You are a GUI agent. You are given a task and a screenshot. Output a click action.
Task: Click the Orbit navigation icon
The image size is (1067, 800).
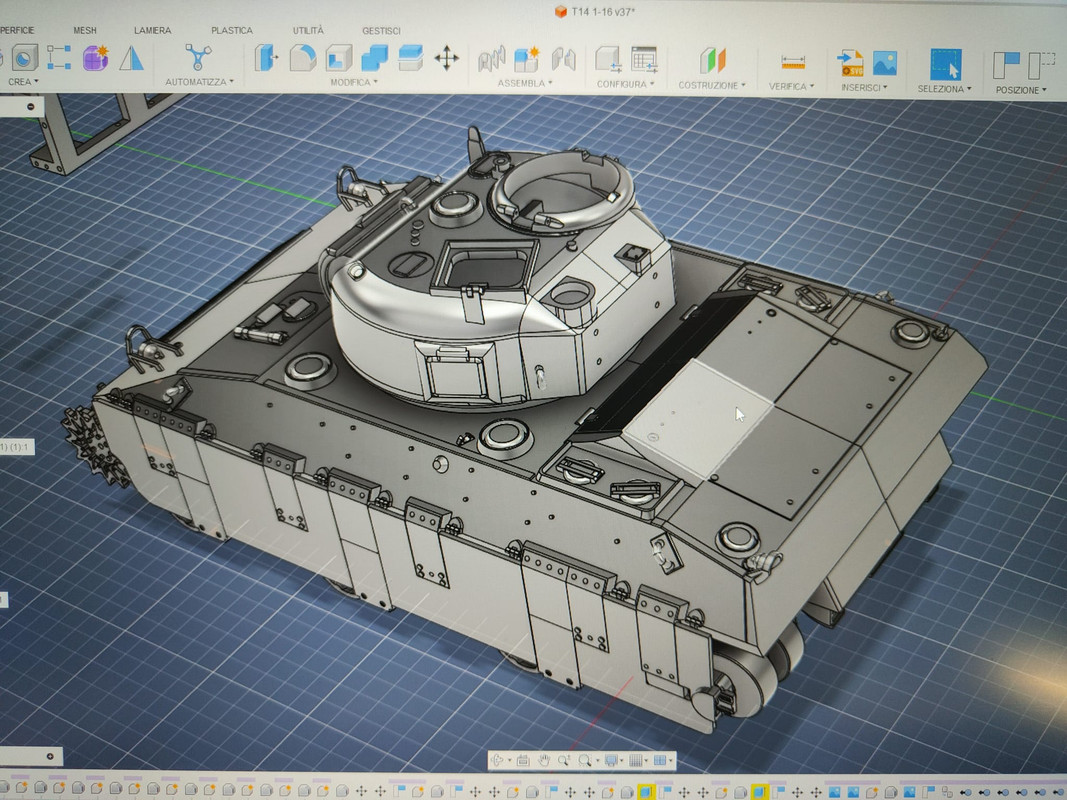498,761
